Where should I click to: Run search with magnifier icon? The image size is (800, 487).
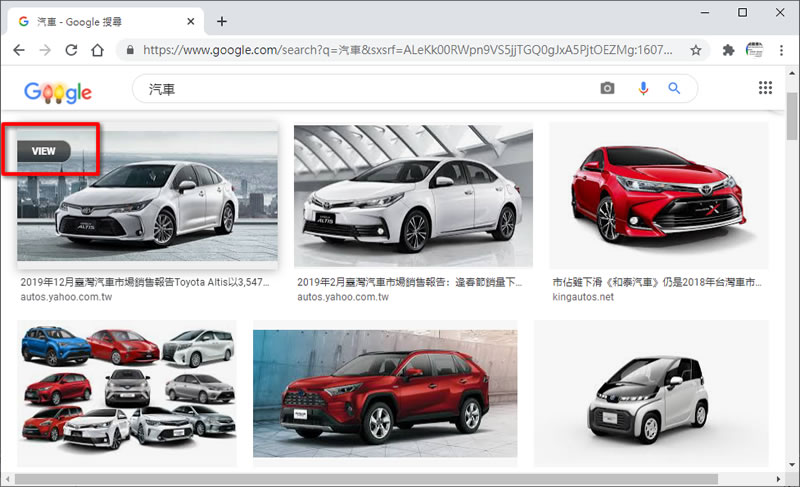(674, 88)
